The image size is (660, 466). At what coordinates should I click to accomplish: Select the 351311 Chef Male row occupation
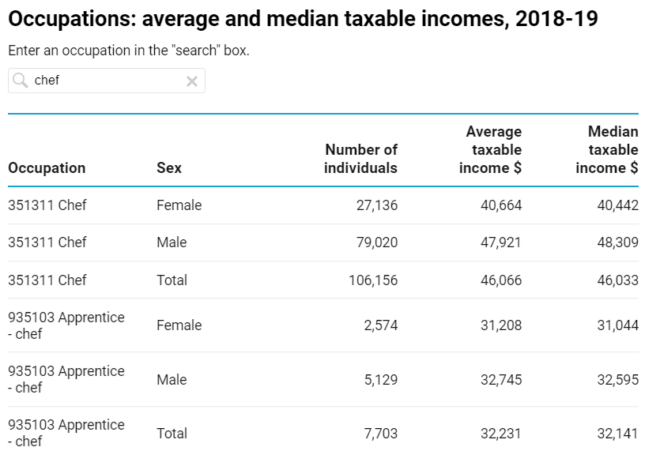48,243
